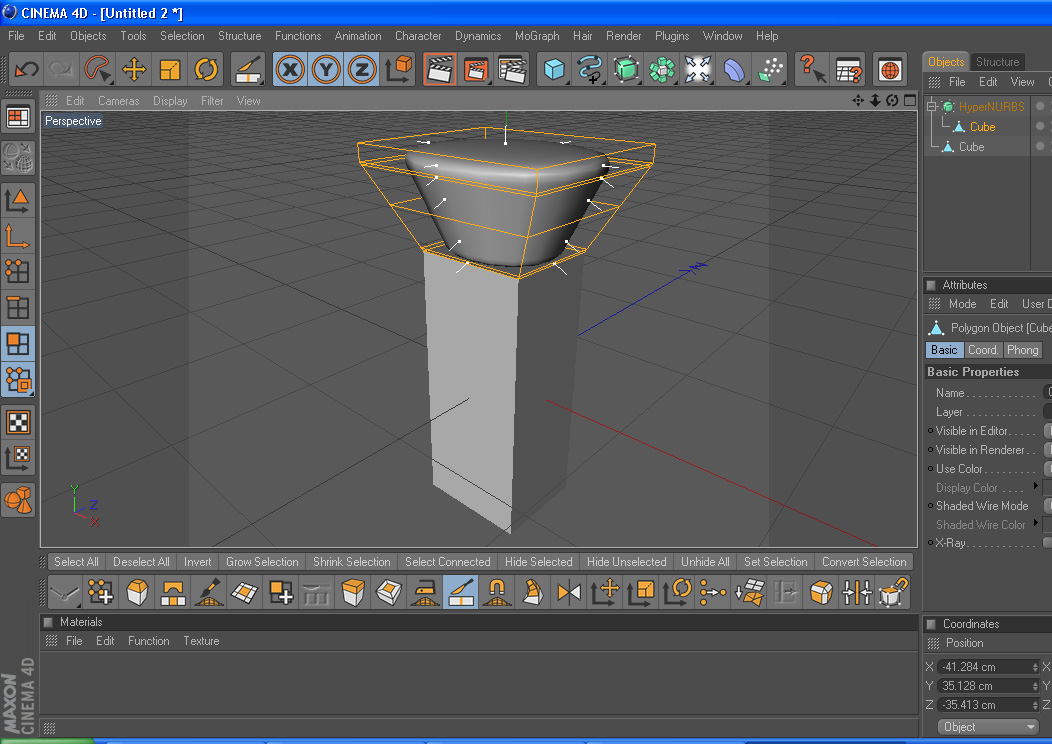
Task: Click the Undo arrow icon
Action: (x=27, y=69)
